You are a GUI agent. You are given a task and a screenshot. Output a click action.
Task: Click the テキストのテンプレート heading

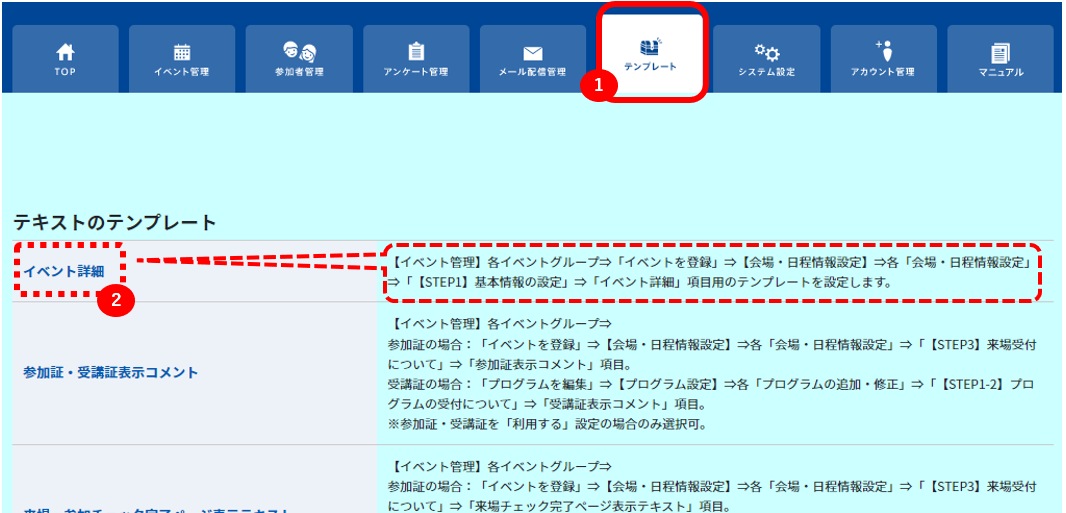(x=114, y=222)
